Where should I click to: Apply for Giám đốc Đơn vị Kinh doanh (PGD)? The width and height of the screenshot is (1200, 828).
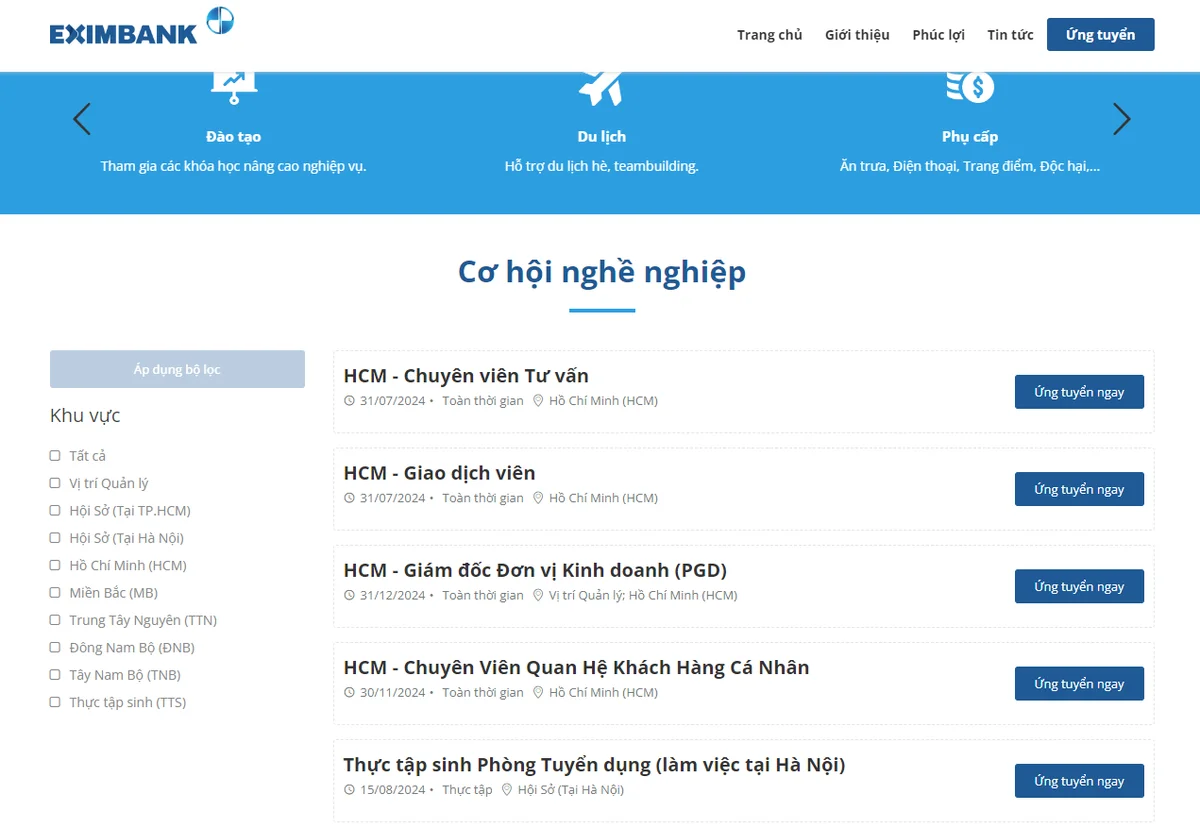tap(1079, 586)
